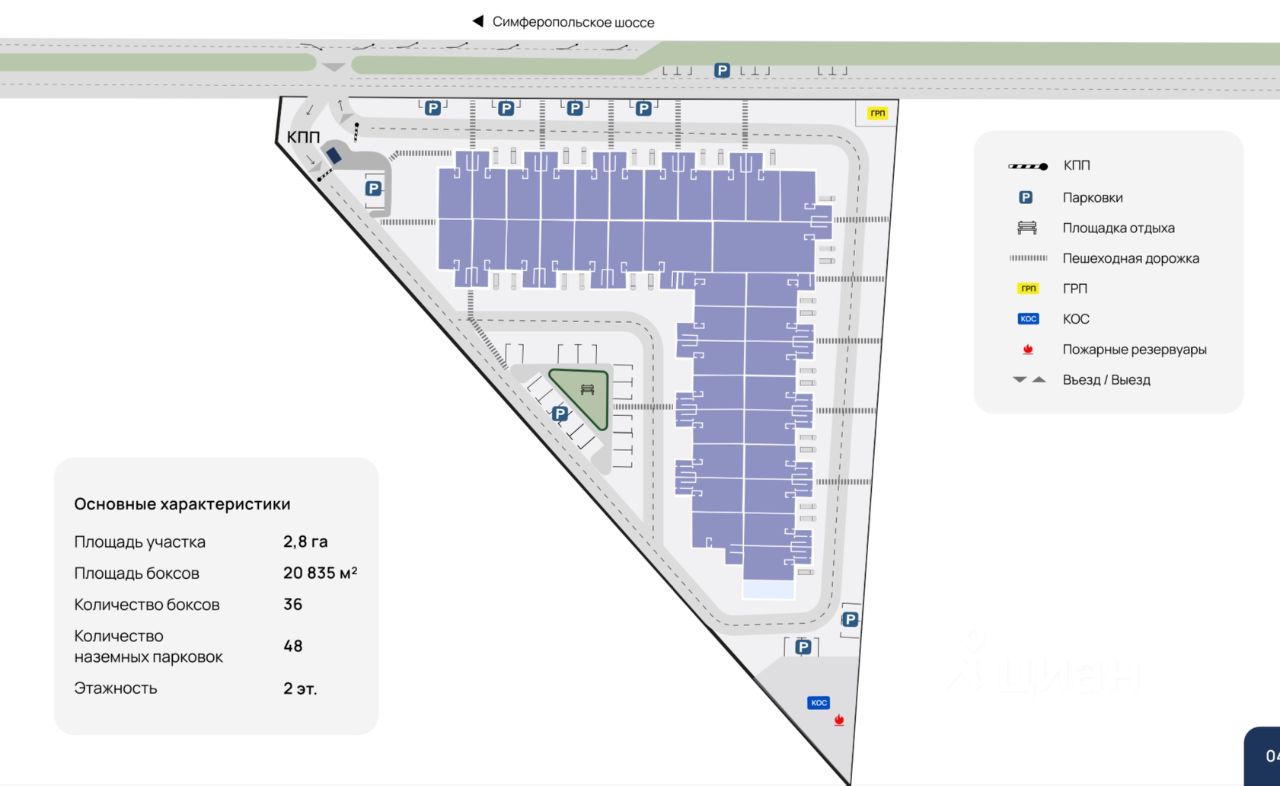Select the Пешеходная дорожка legend text
Screen dimensions: 1280x786
point(1131,258)
